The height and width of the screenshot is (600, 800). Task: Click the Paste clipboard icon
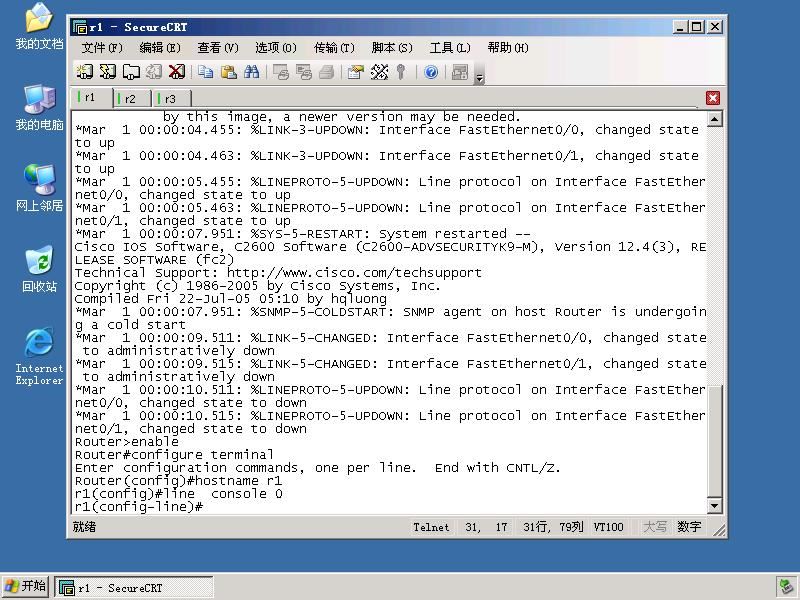tap(229, 72)
